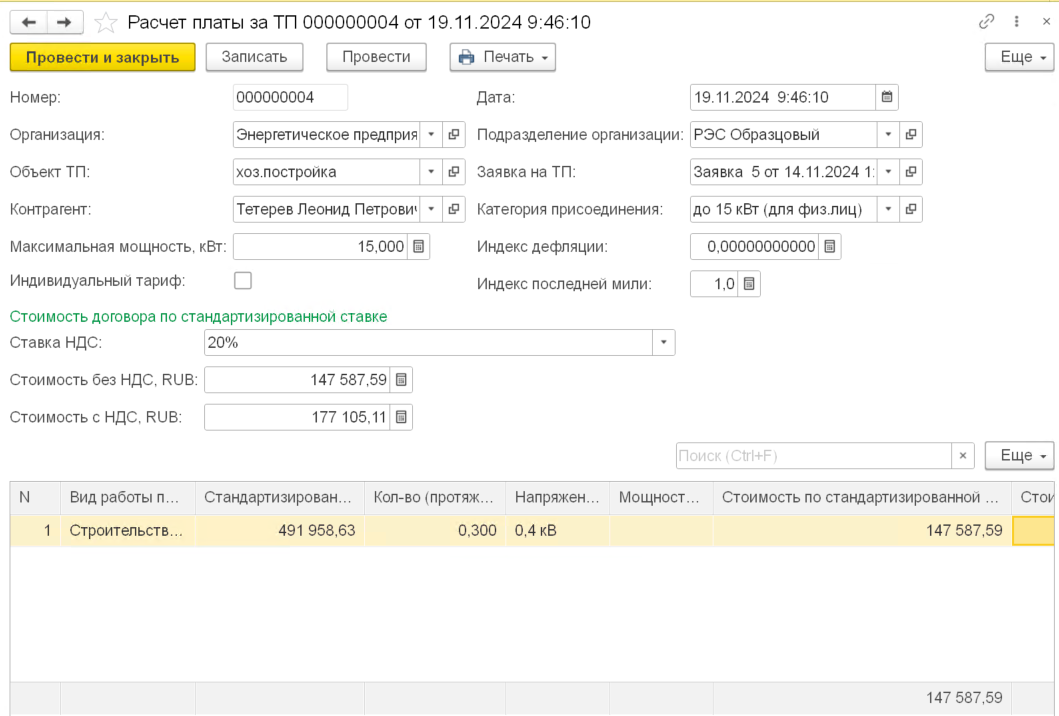The width and height of the screenshot is (1059, 716).
Task: Enable the Индивидуальный тариф checkbox
Action: tap(242, 281)
